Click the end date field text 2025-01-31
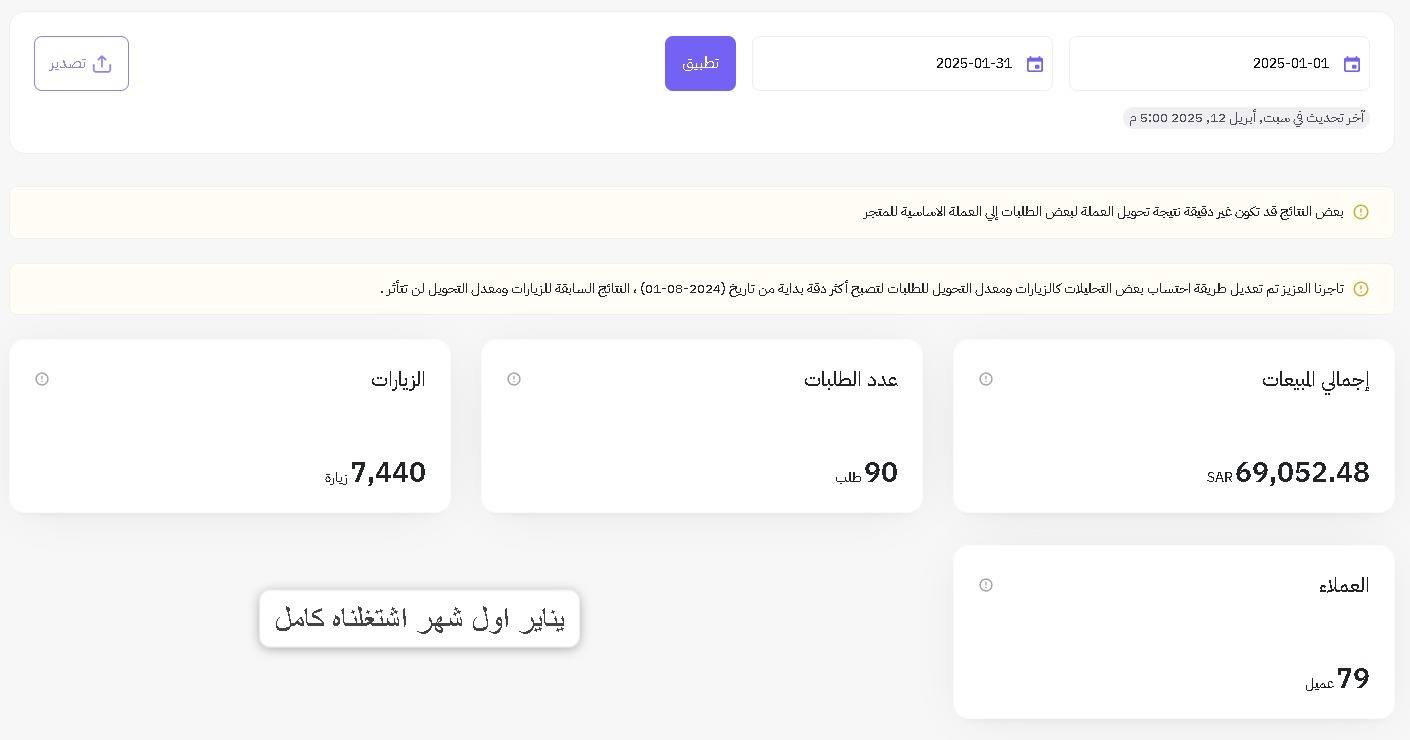Image resolution: width=1410 pixels, height=740 pixels. pos(973,64)
